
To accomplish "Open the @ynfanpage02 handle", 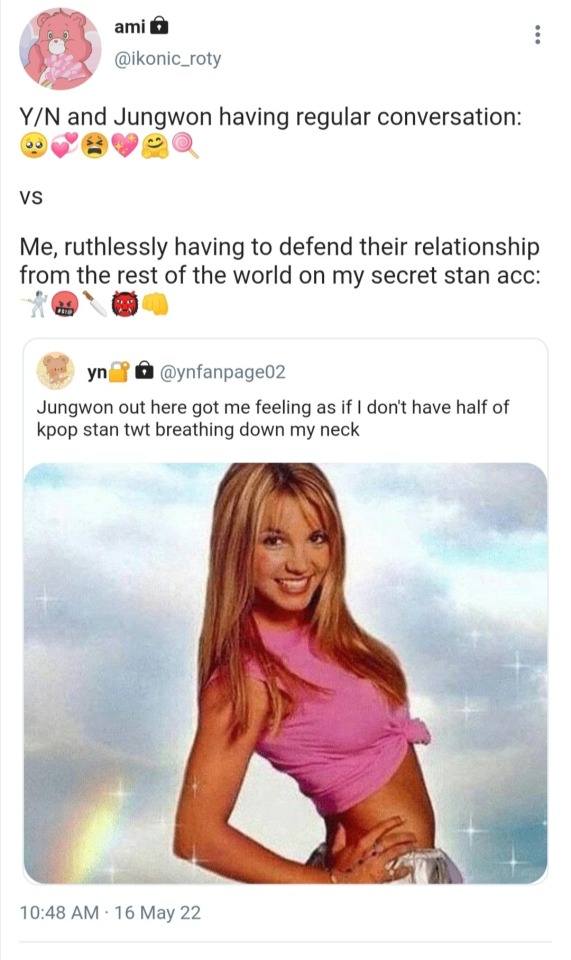I will pos(222,372).
